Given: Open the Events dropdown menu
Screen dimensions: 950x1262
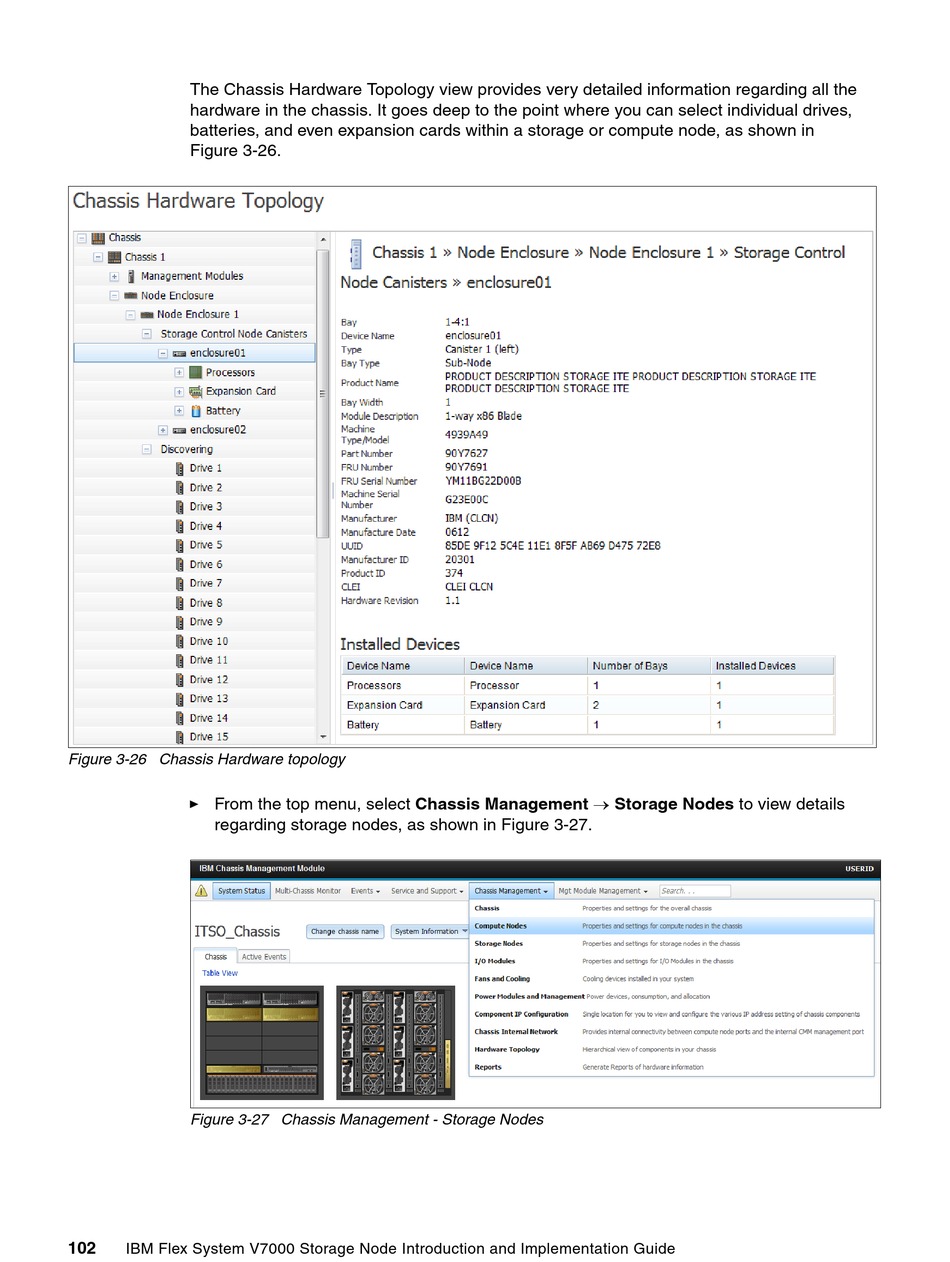Looking at the screenshot, I should [x=365, y=891].
